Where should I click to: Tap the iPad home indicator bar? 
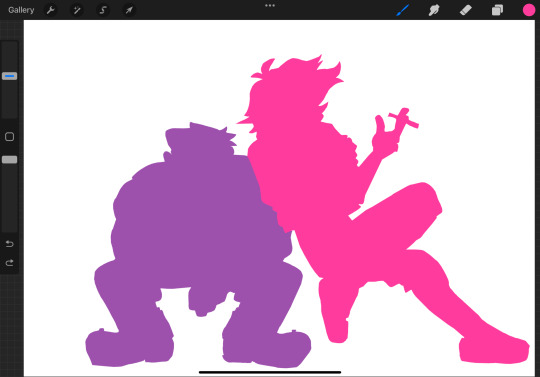click(270, 372)
